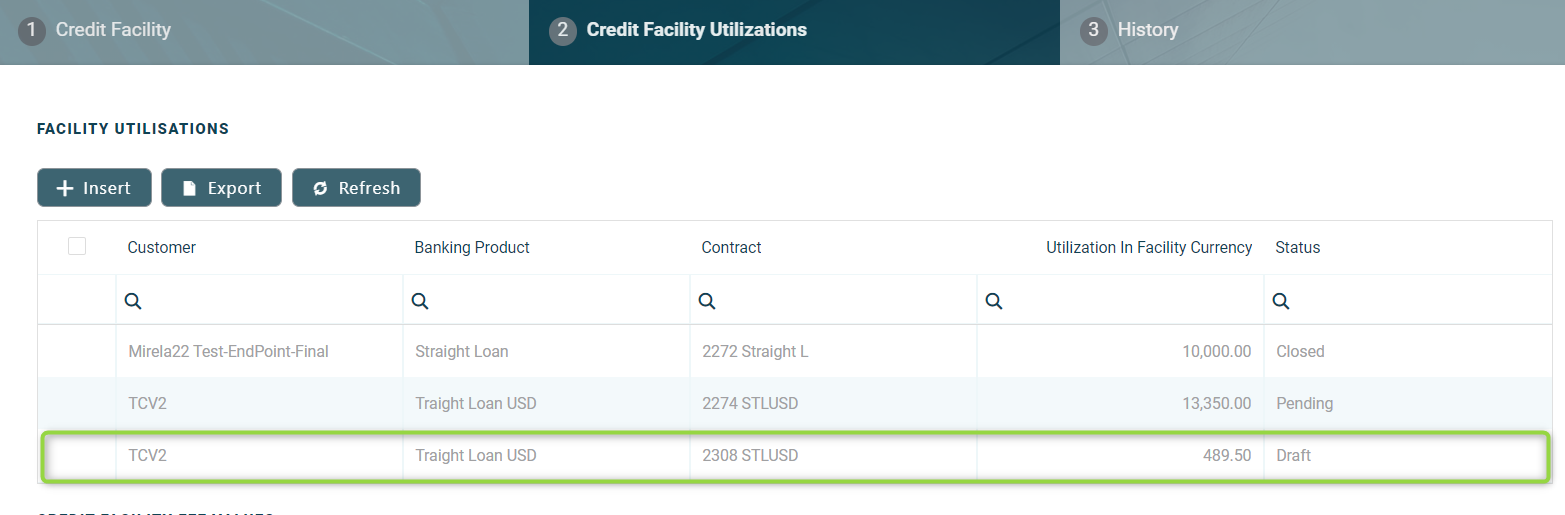Screen dimensions: 1565x515
Task: Click the search icon under Status column
Action: pyautogui.click(x=1281, y=301)
